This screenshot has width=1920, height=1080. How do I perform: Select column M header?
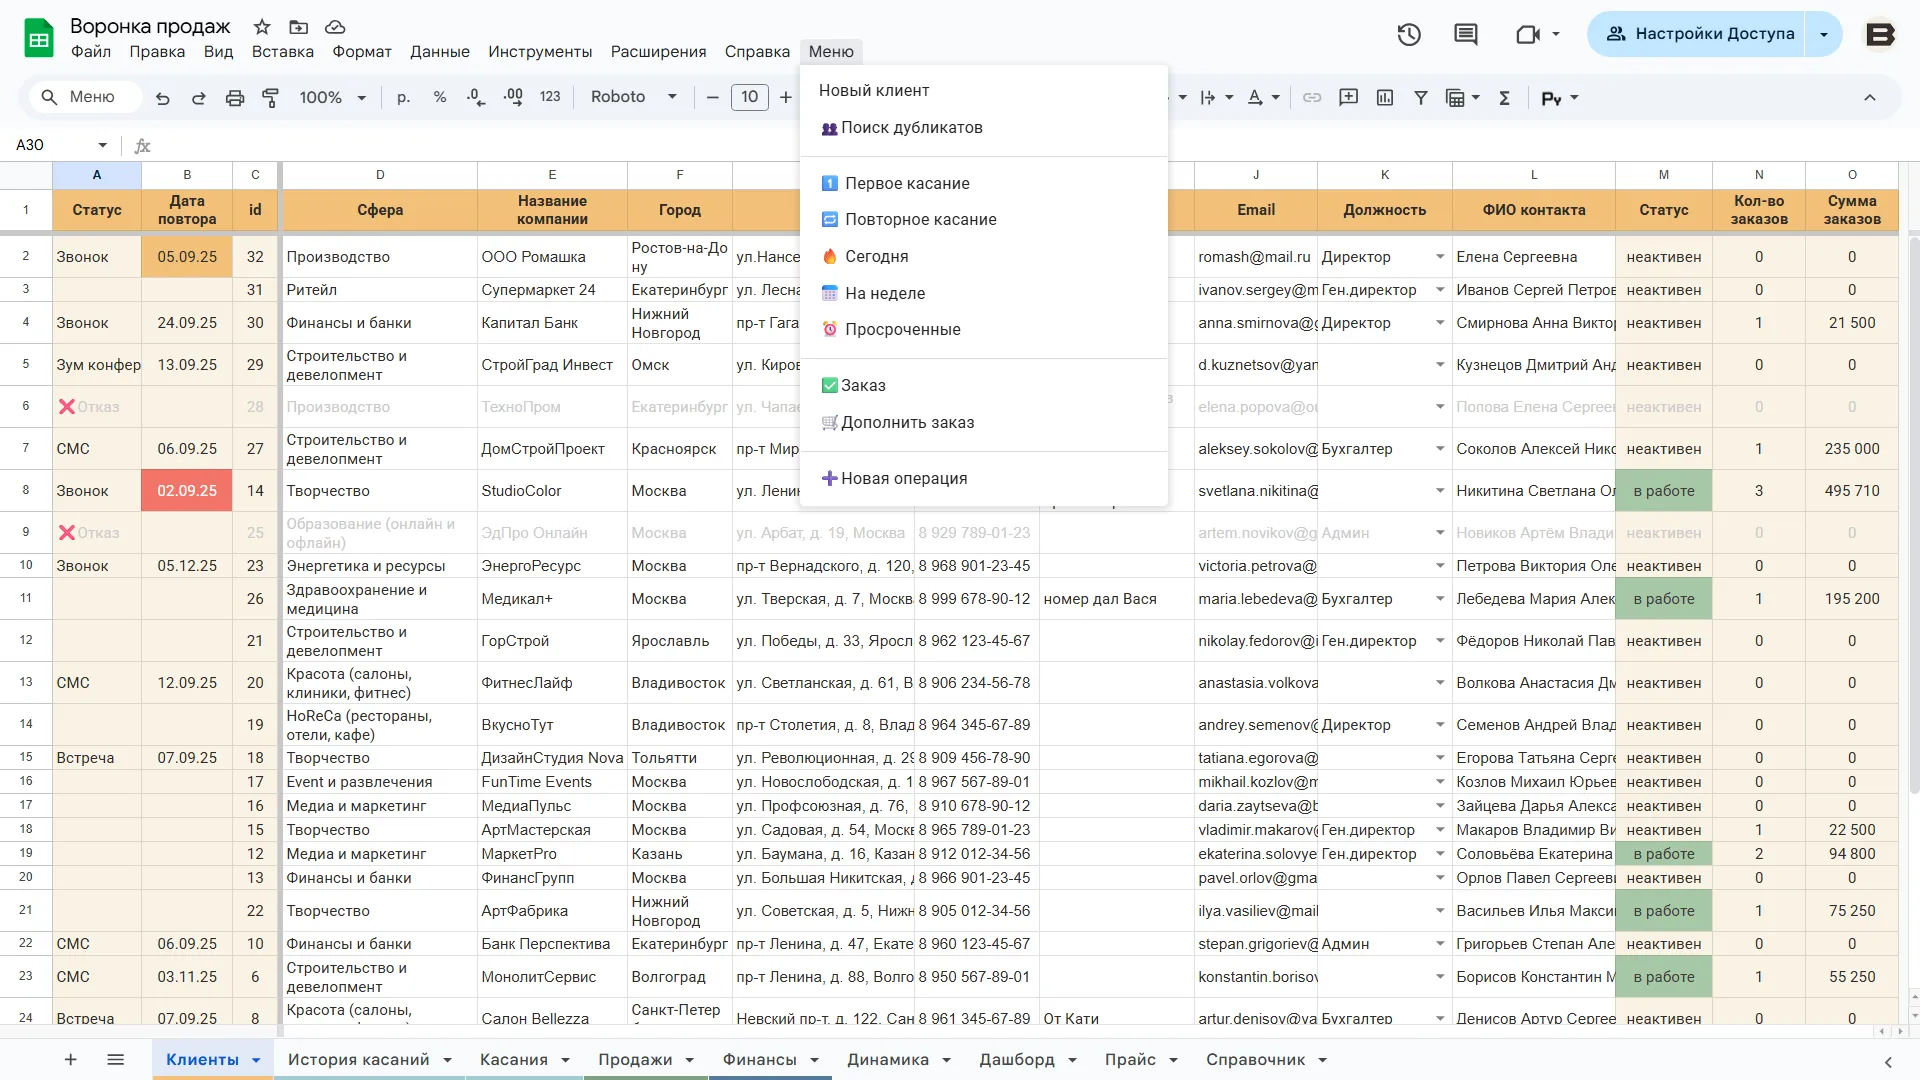[1663, 175]
